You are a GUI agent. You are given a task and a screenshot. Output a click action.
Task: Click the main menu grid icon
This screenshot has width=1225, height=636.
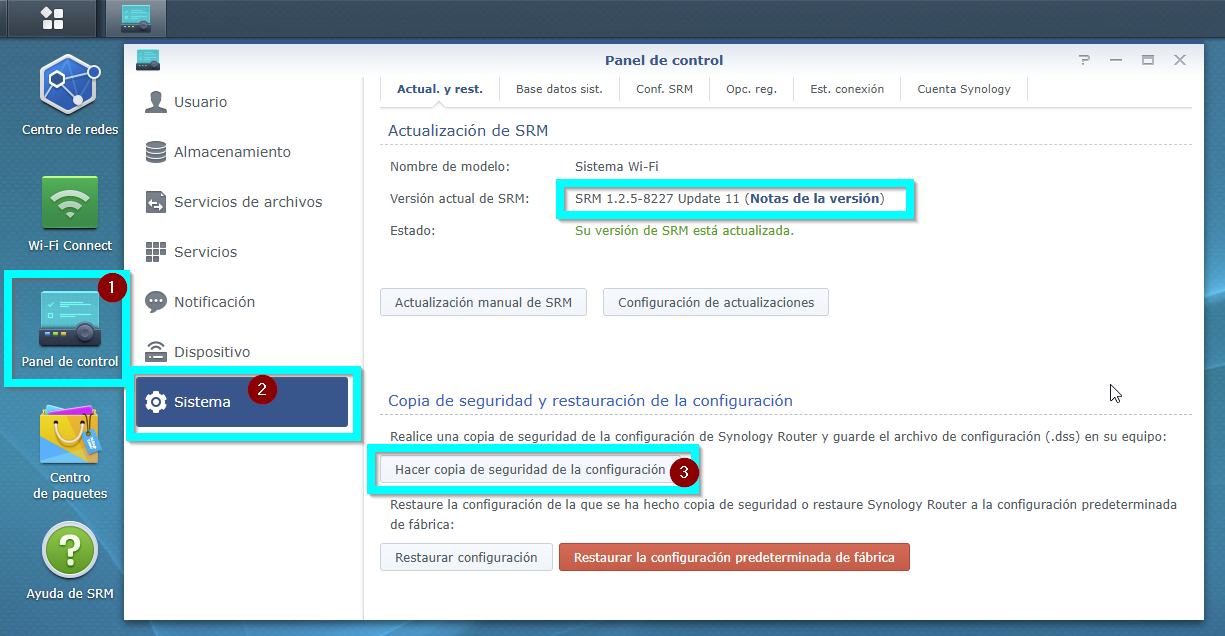point(52,18)
